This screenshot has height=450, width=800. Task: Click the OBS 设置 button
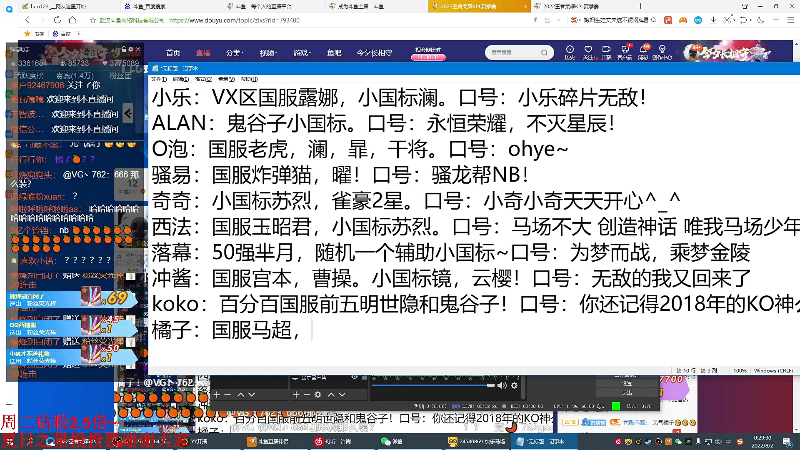(x=628, y=384)
